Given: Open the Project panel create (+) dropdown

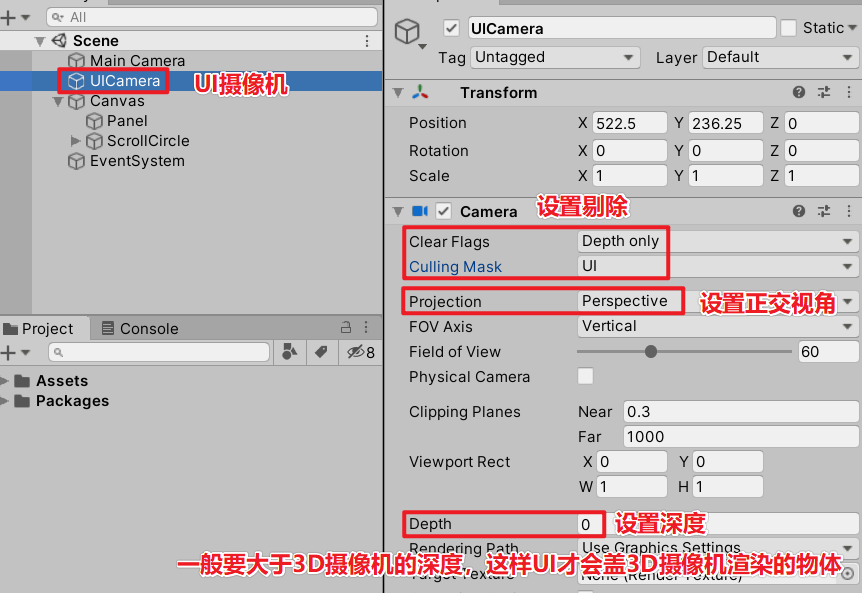Looking at the screenshot, I should [x=15, y=352].
